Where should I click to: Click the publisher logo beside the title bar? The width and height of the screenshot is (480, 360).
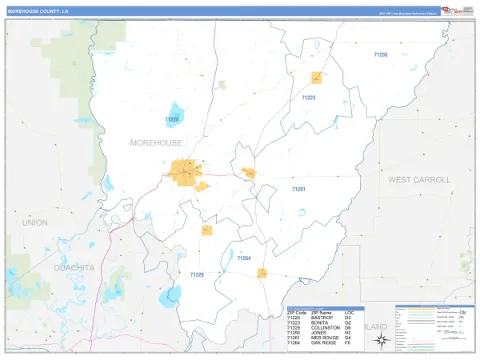[x=457, y=10]
